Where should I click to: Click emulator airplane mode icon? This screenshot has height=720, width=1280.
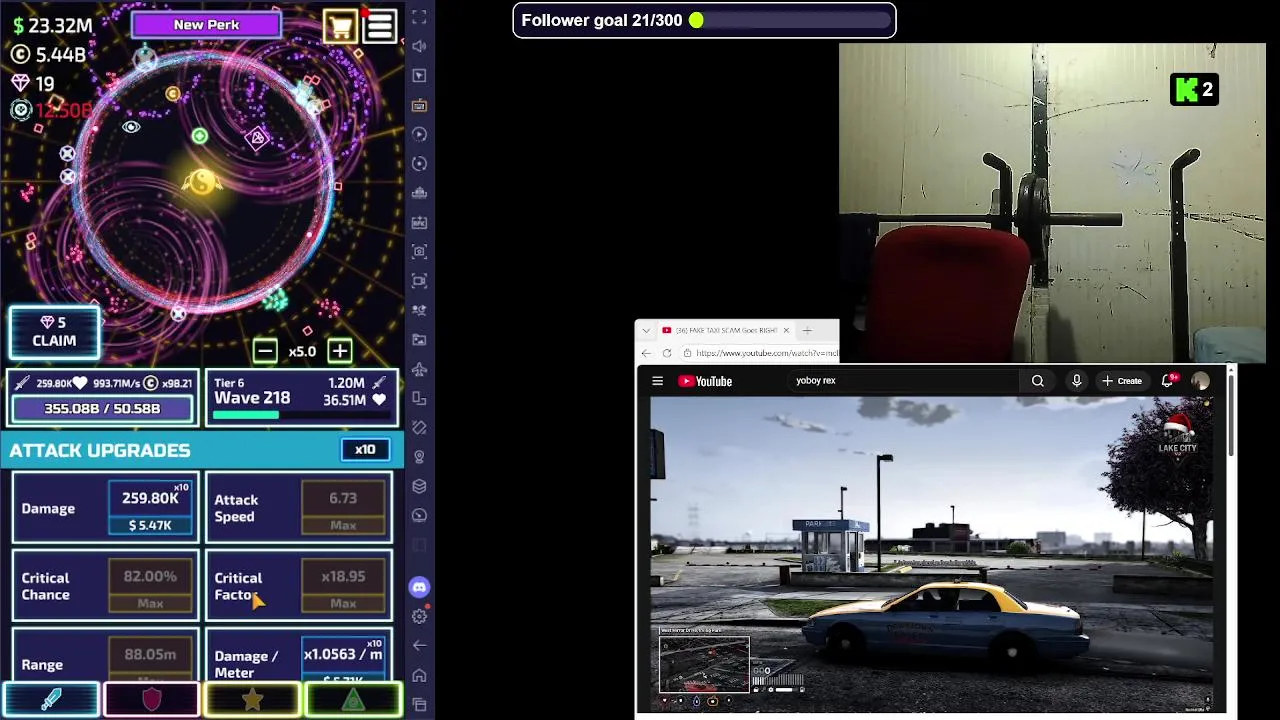[x=419, y=369]
